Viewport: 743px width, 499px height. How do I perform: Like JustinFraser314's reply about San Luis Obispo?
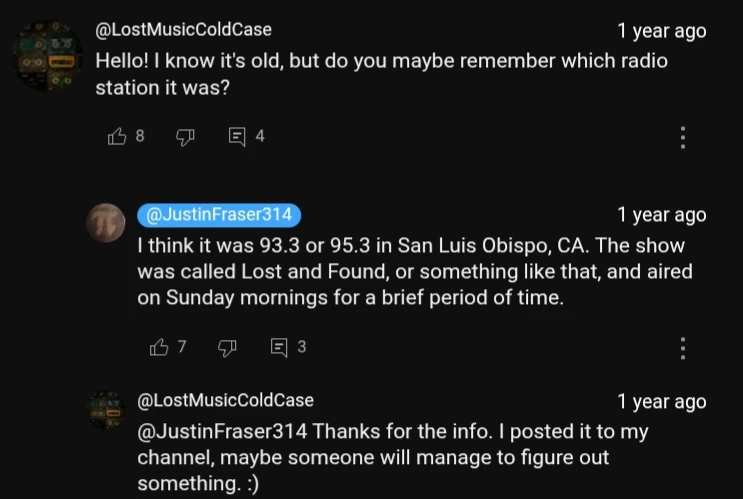point(158,347)
